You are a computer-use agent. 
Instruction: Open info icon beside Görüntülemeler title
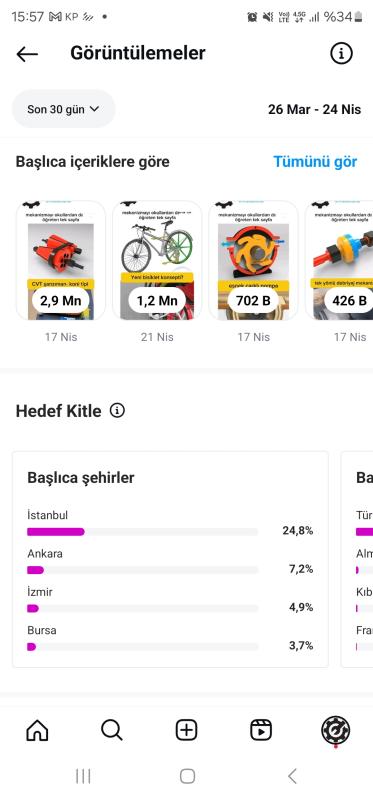pos(341,53)
